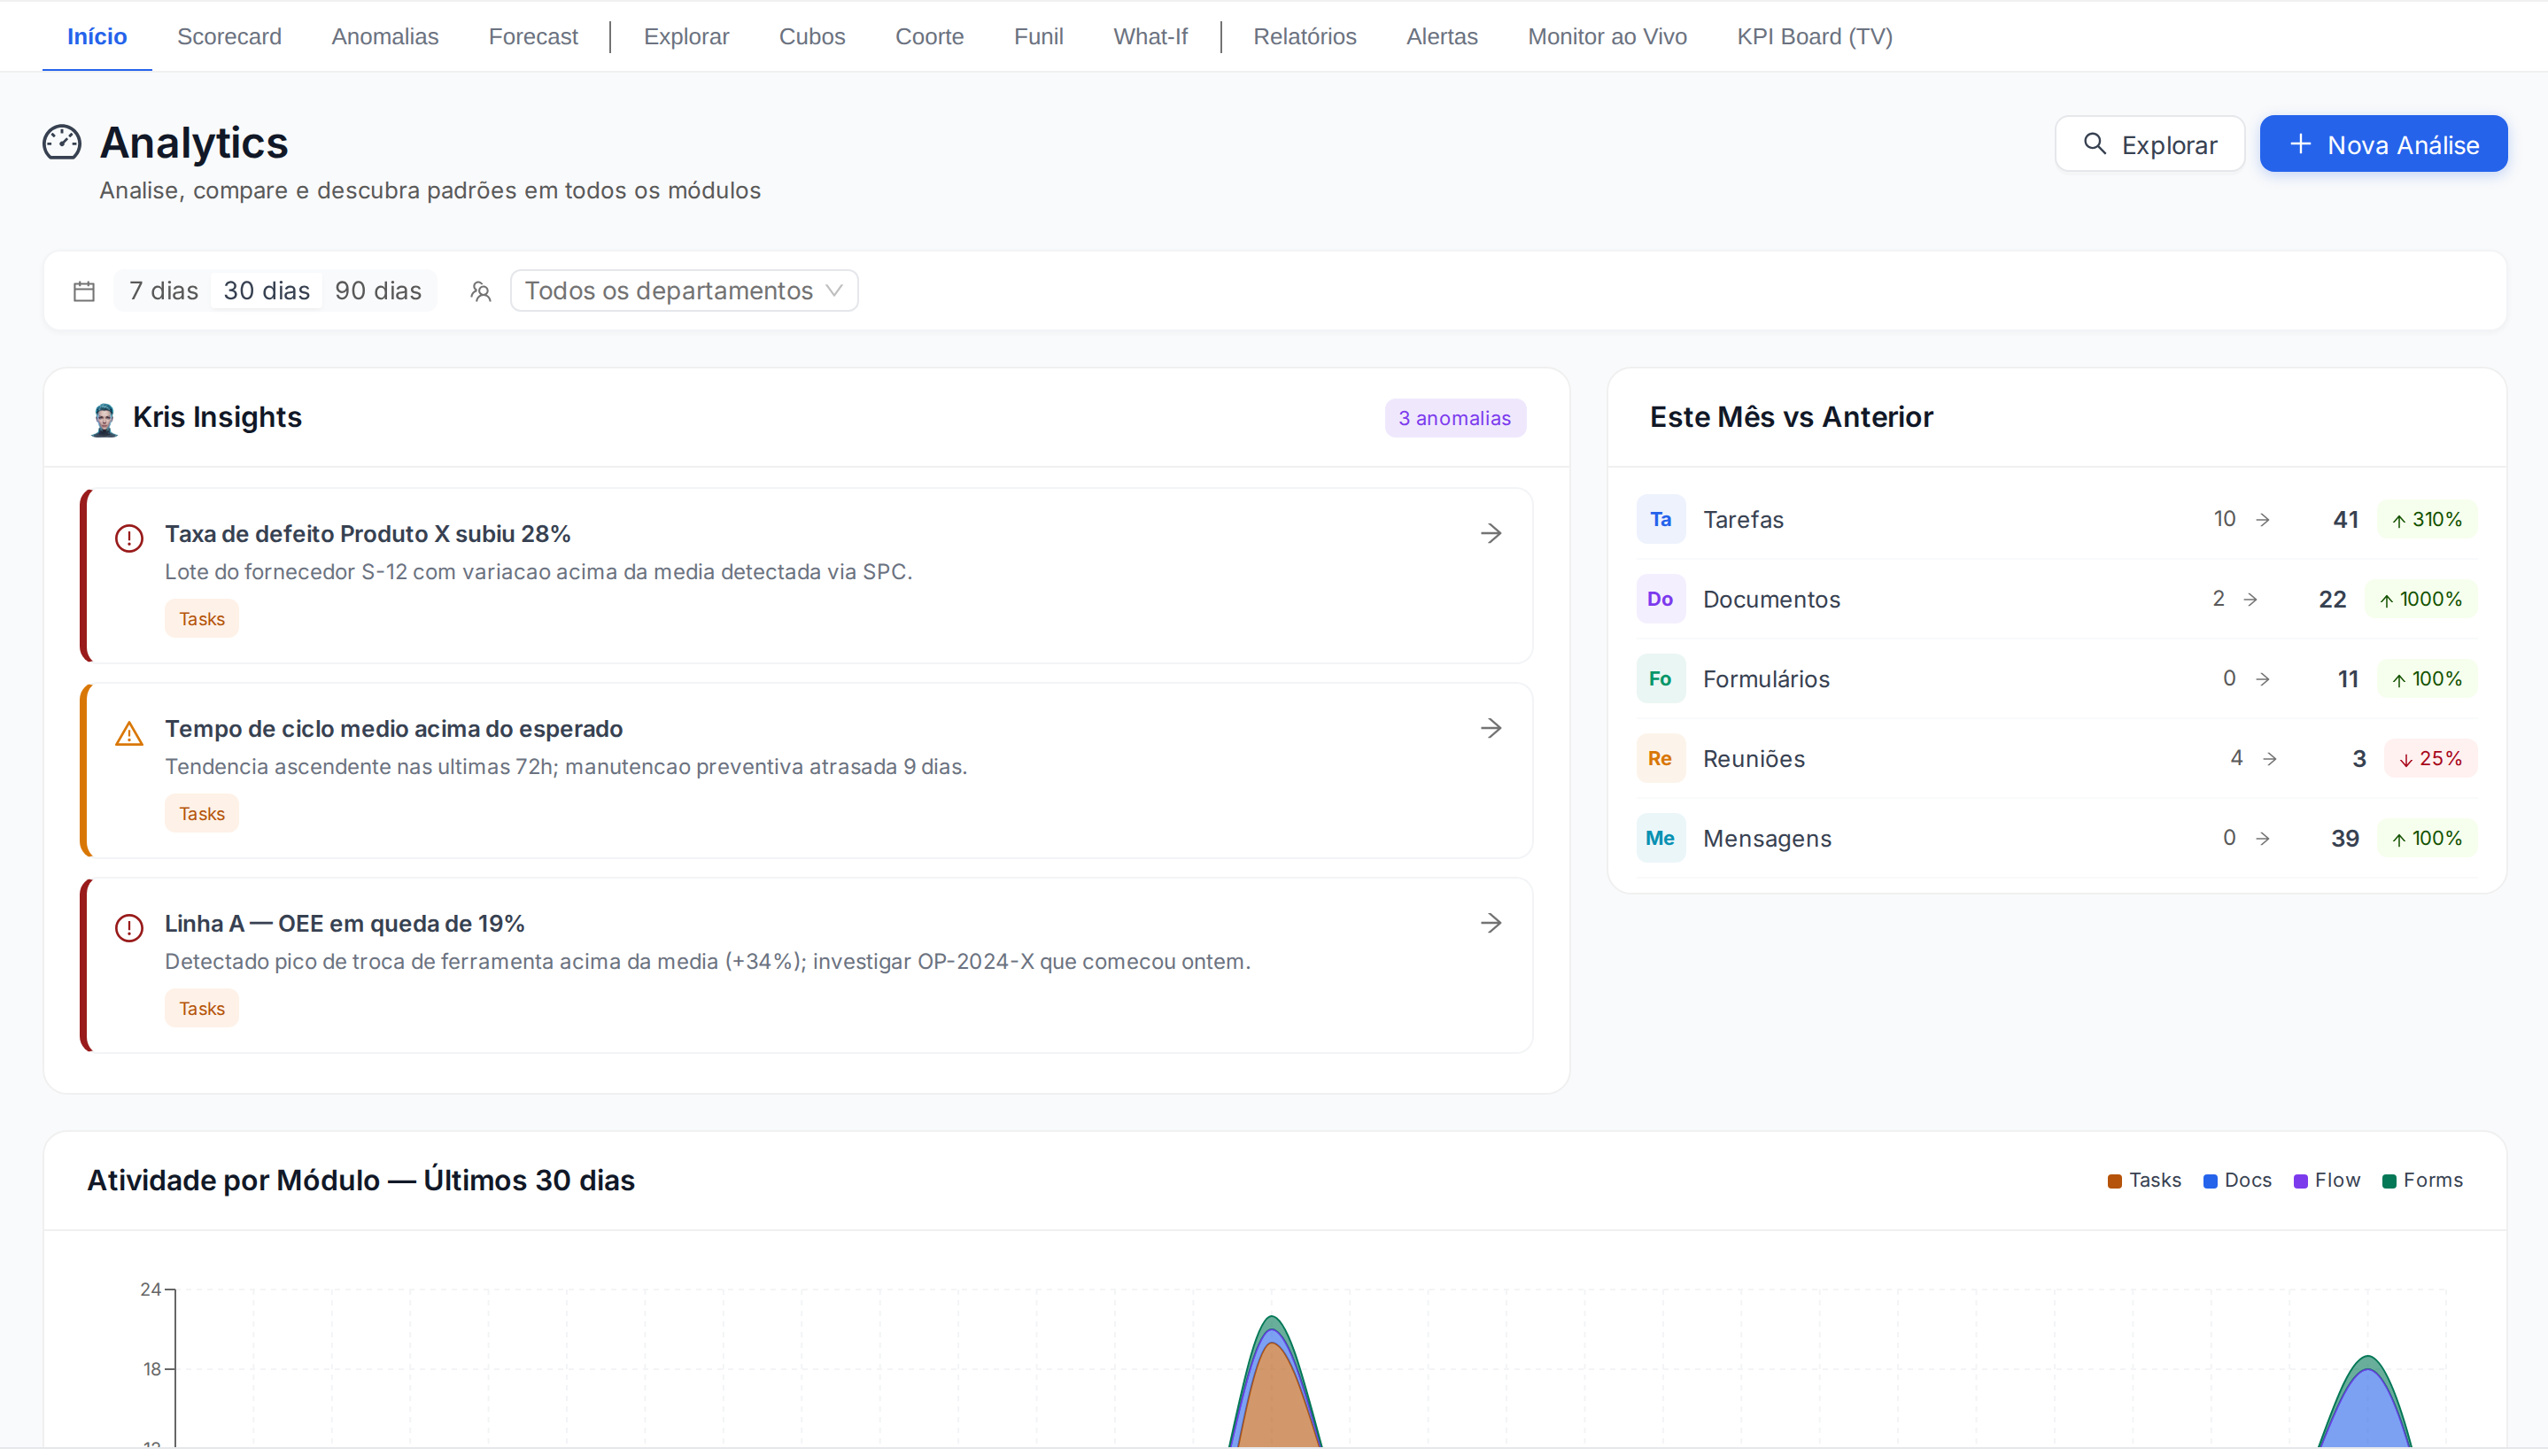The height and width of the screenshot is (1456, 2548).
Task: Click the Re module badge for Reuniões
Action: click(1661, 759)
